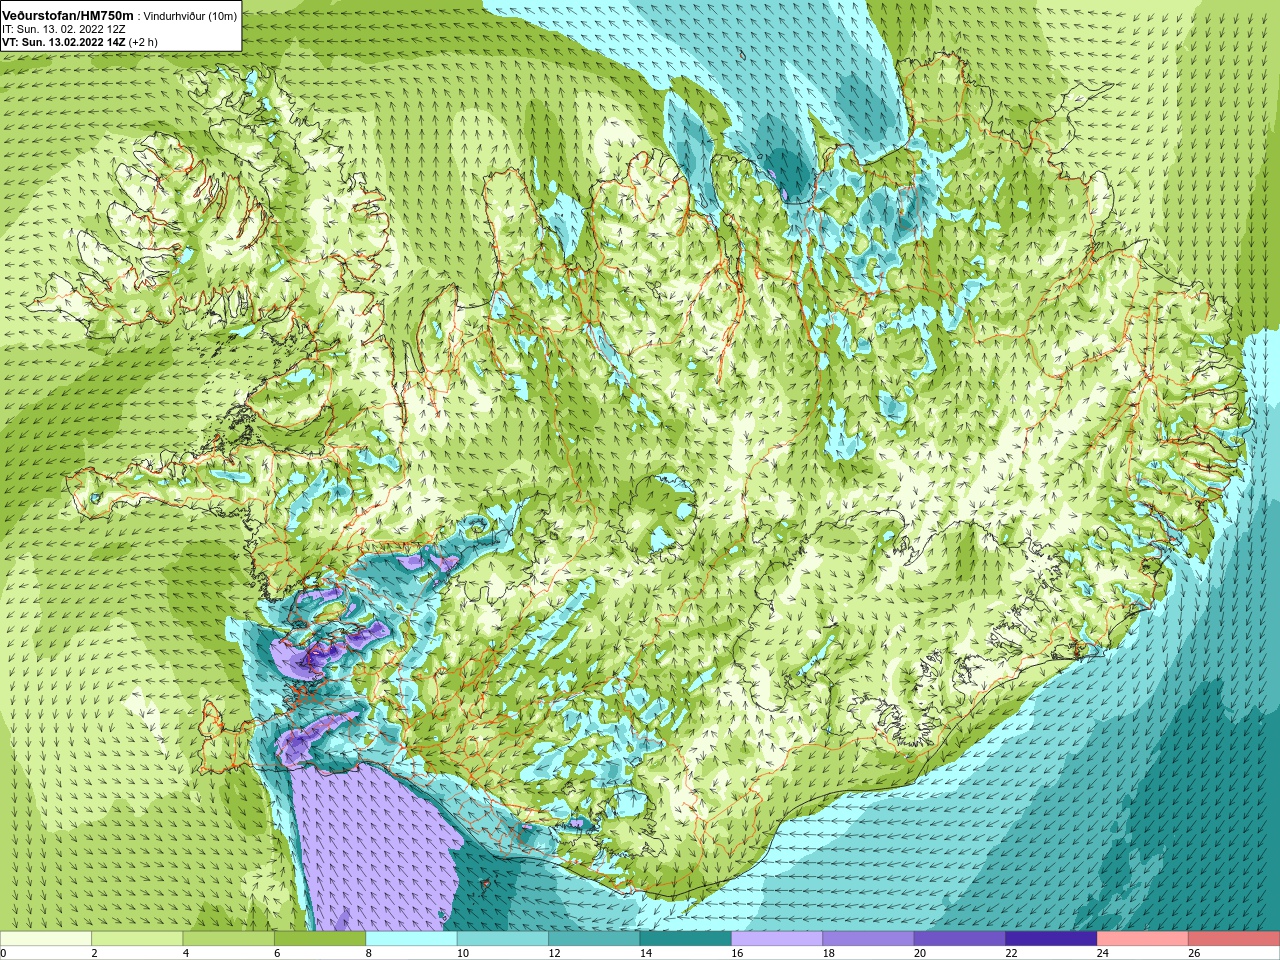Click the "12" number under the legend
Viewport: 1280px width, 960px height.
pos(554,953)
